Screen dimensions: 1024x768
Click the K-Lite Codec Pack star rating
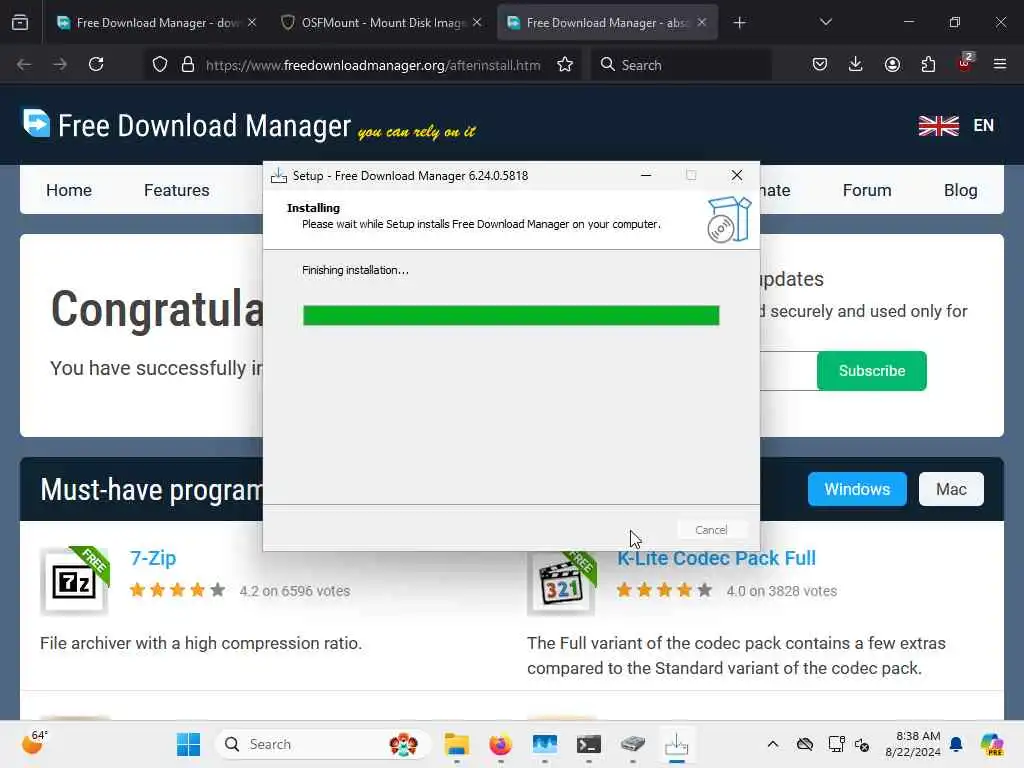tap(664, 590)
